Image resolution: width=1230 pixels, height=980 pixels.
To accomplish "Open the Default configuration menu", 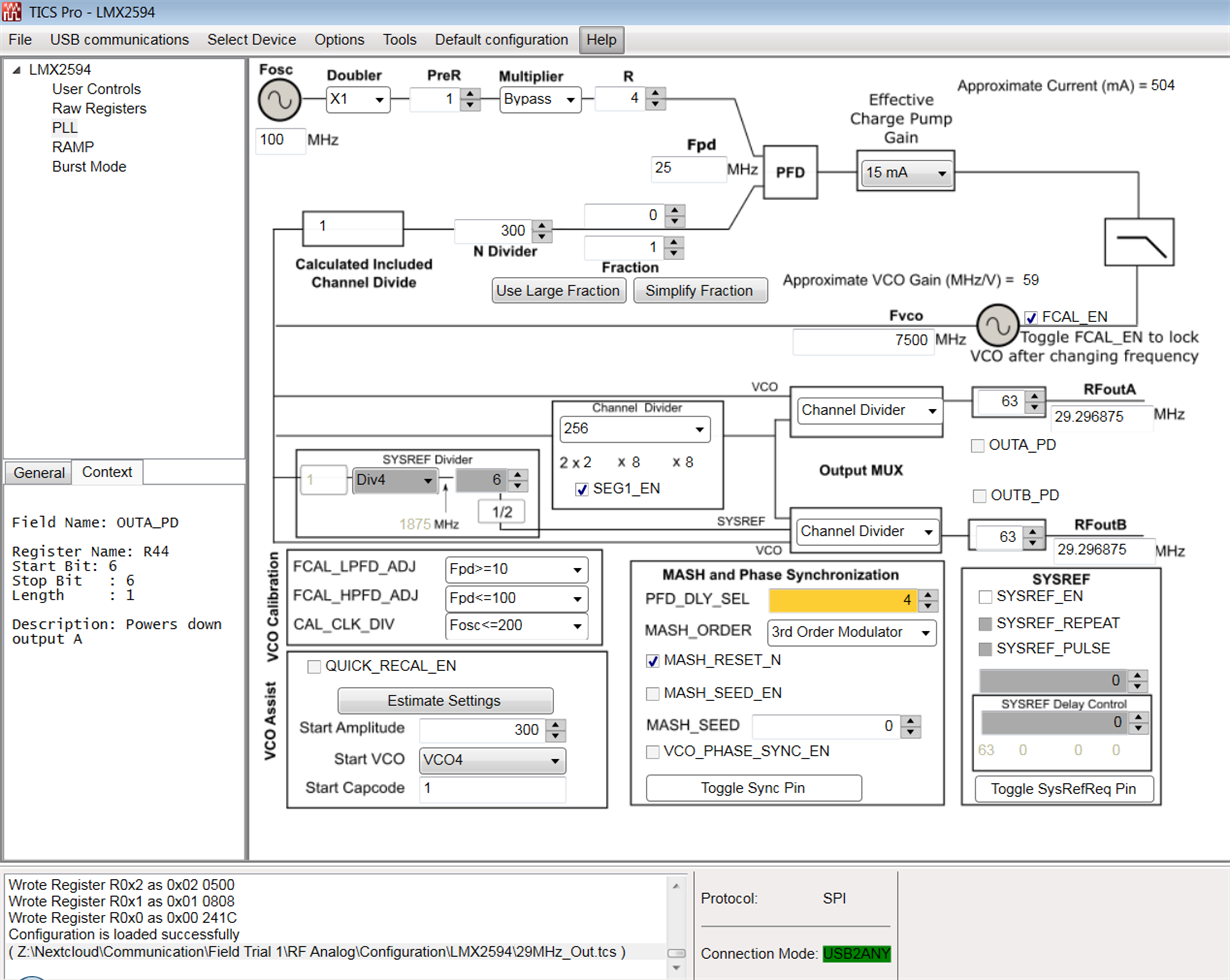I will (501, 40).
